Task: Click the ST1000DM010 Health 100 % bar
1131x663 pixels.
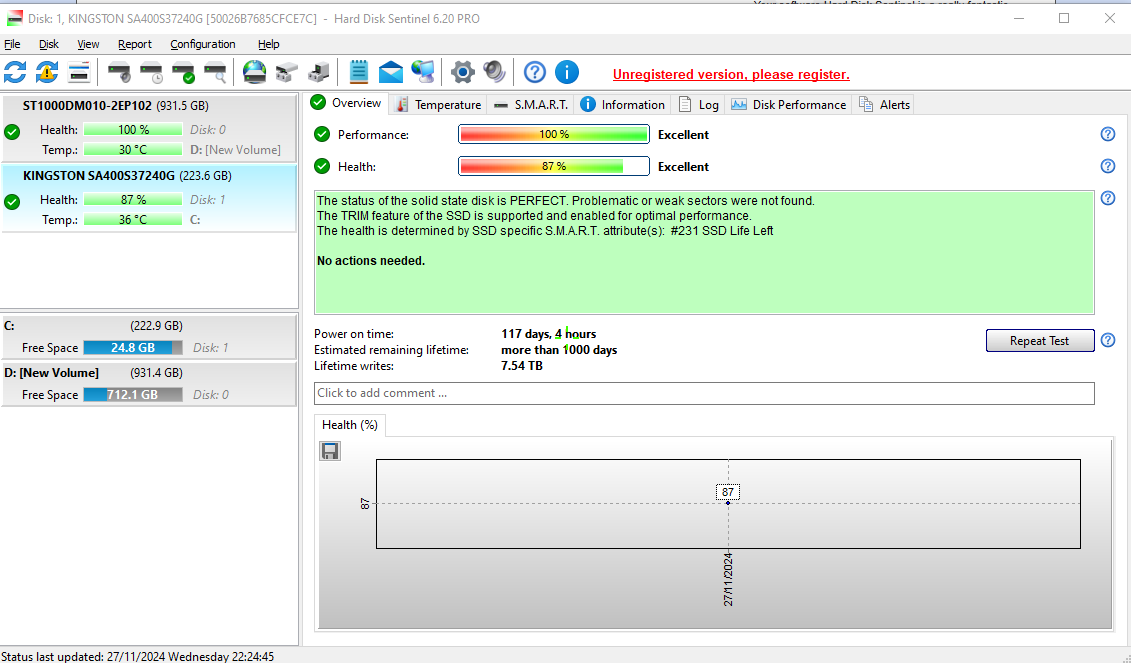Action: [133, 130]
